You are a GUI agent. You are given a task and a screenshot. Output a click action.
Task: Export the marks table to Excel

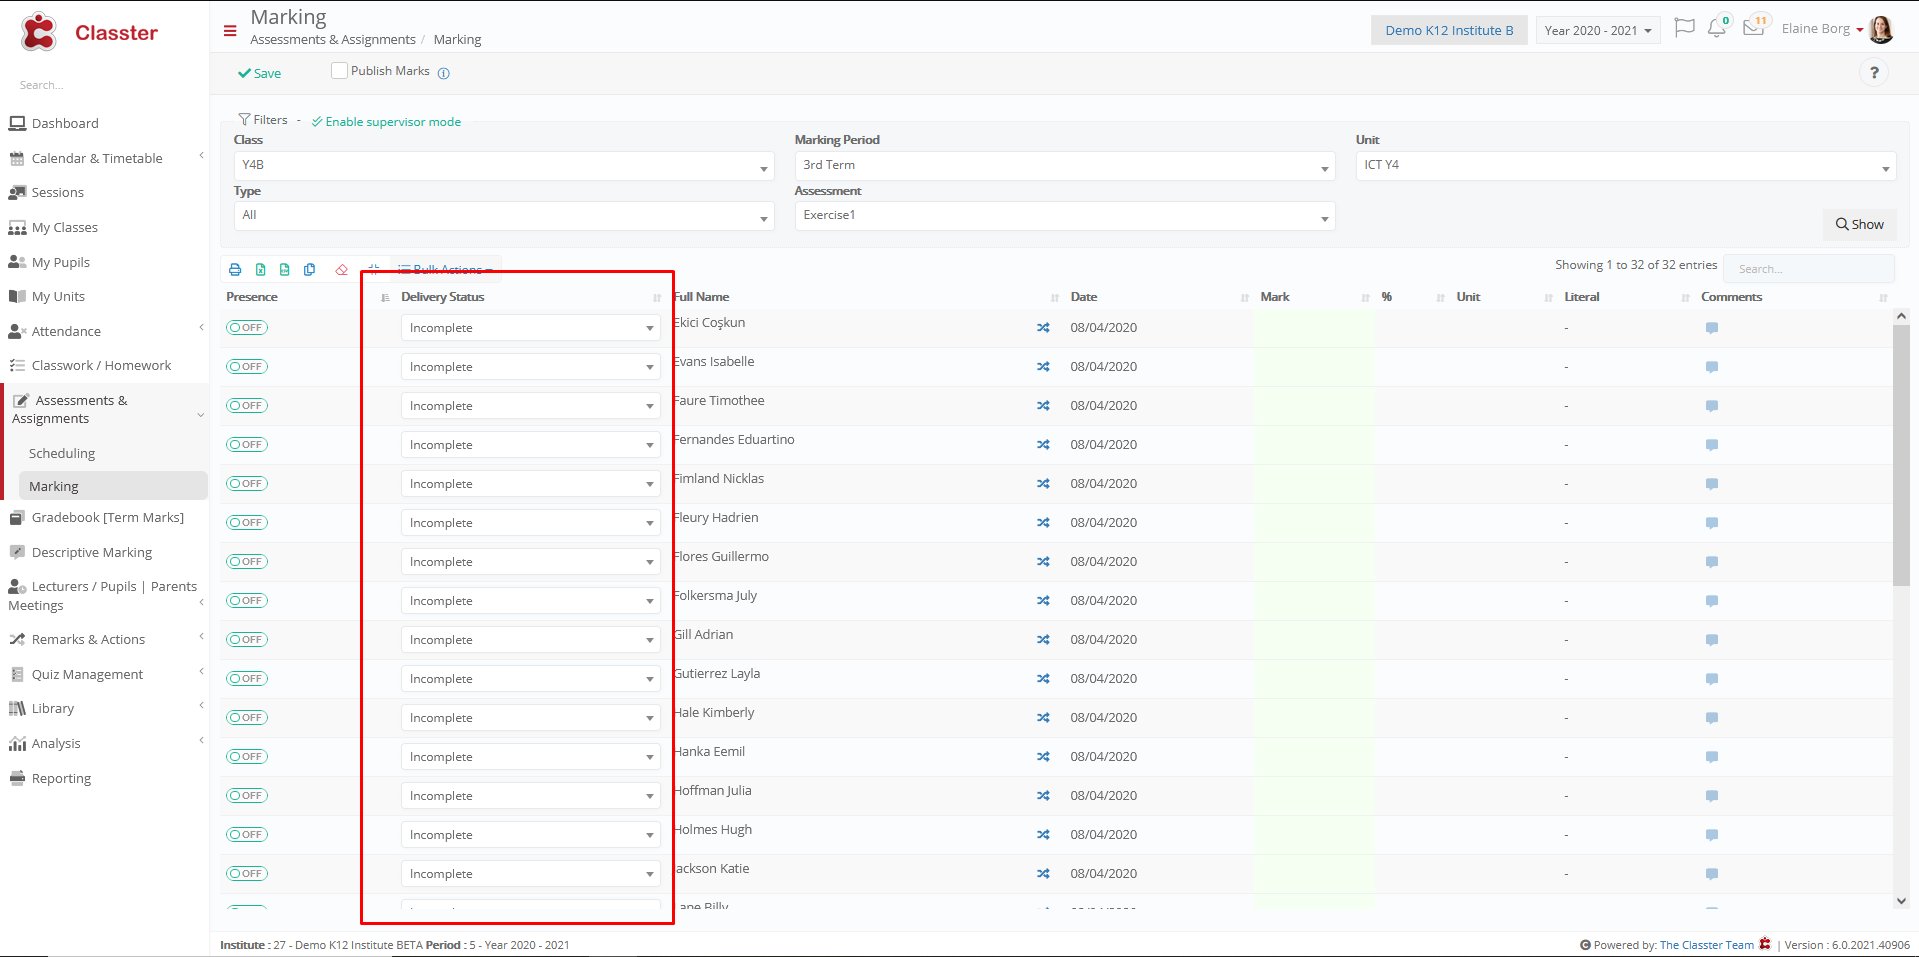(x=260, y=269)
